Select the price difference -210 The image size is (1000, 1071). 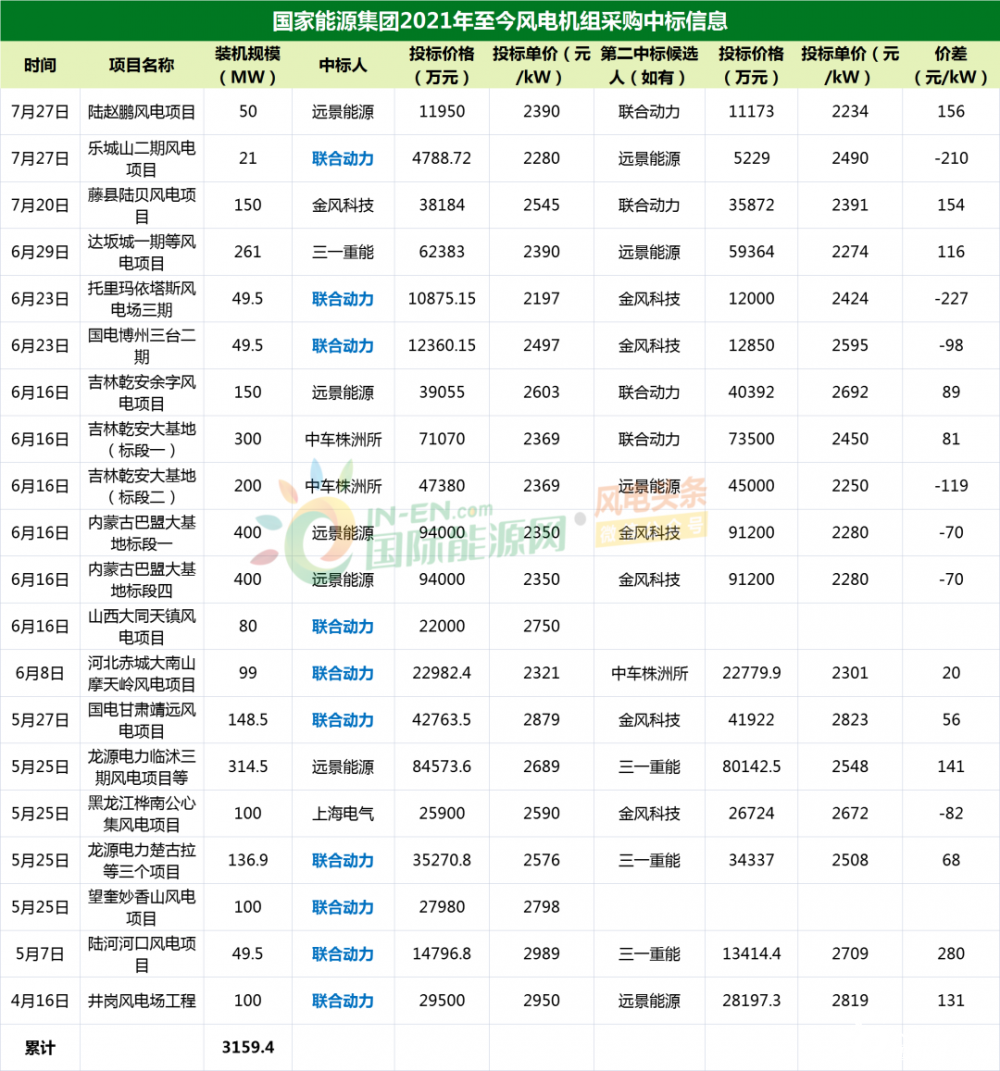click(951, 158)
